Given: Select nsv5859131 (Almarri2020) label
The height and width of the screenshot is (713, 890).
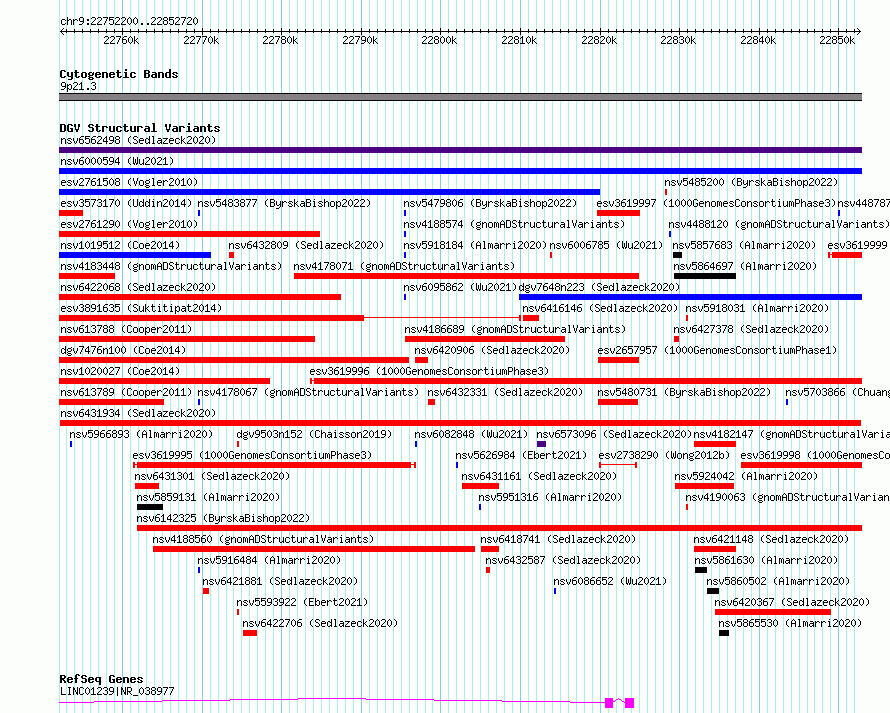Looking at the screenshot, I should [208, 497].
